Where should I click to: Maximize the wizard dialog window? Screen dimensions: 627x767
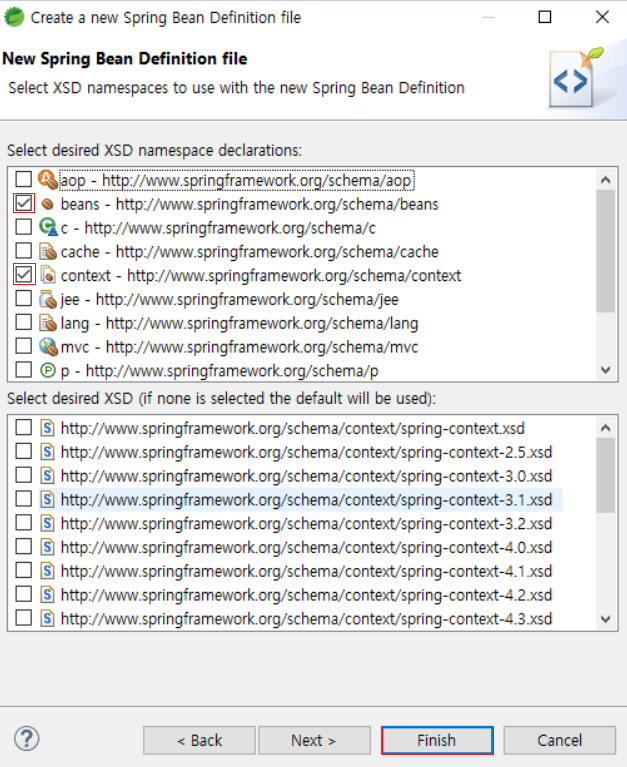point(545,17)
